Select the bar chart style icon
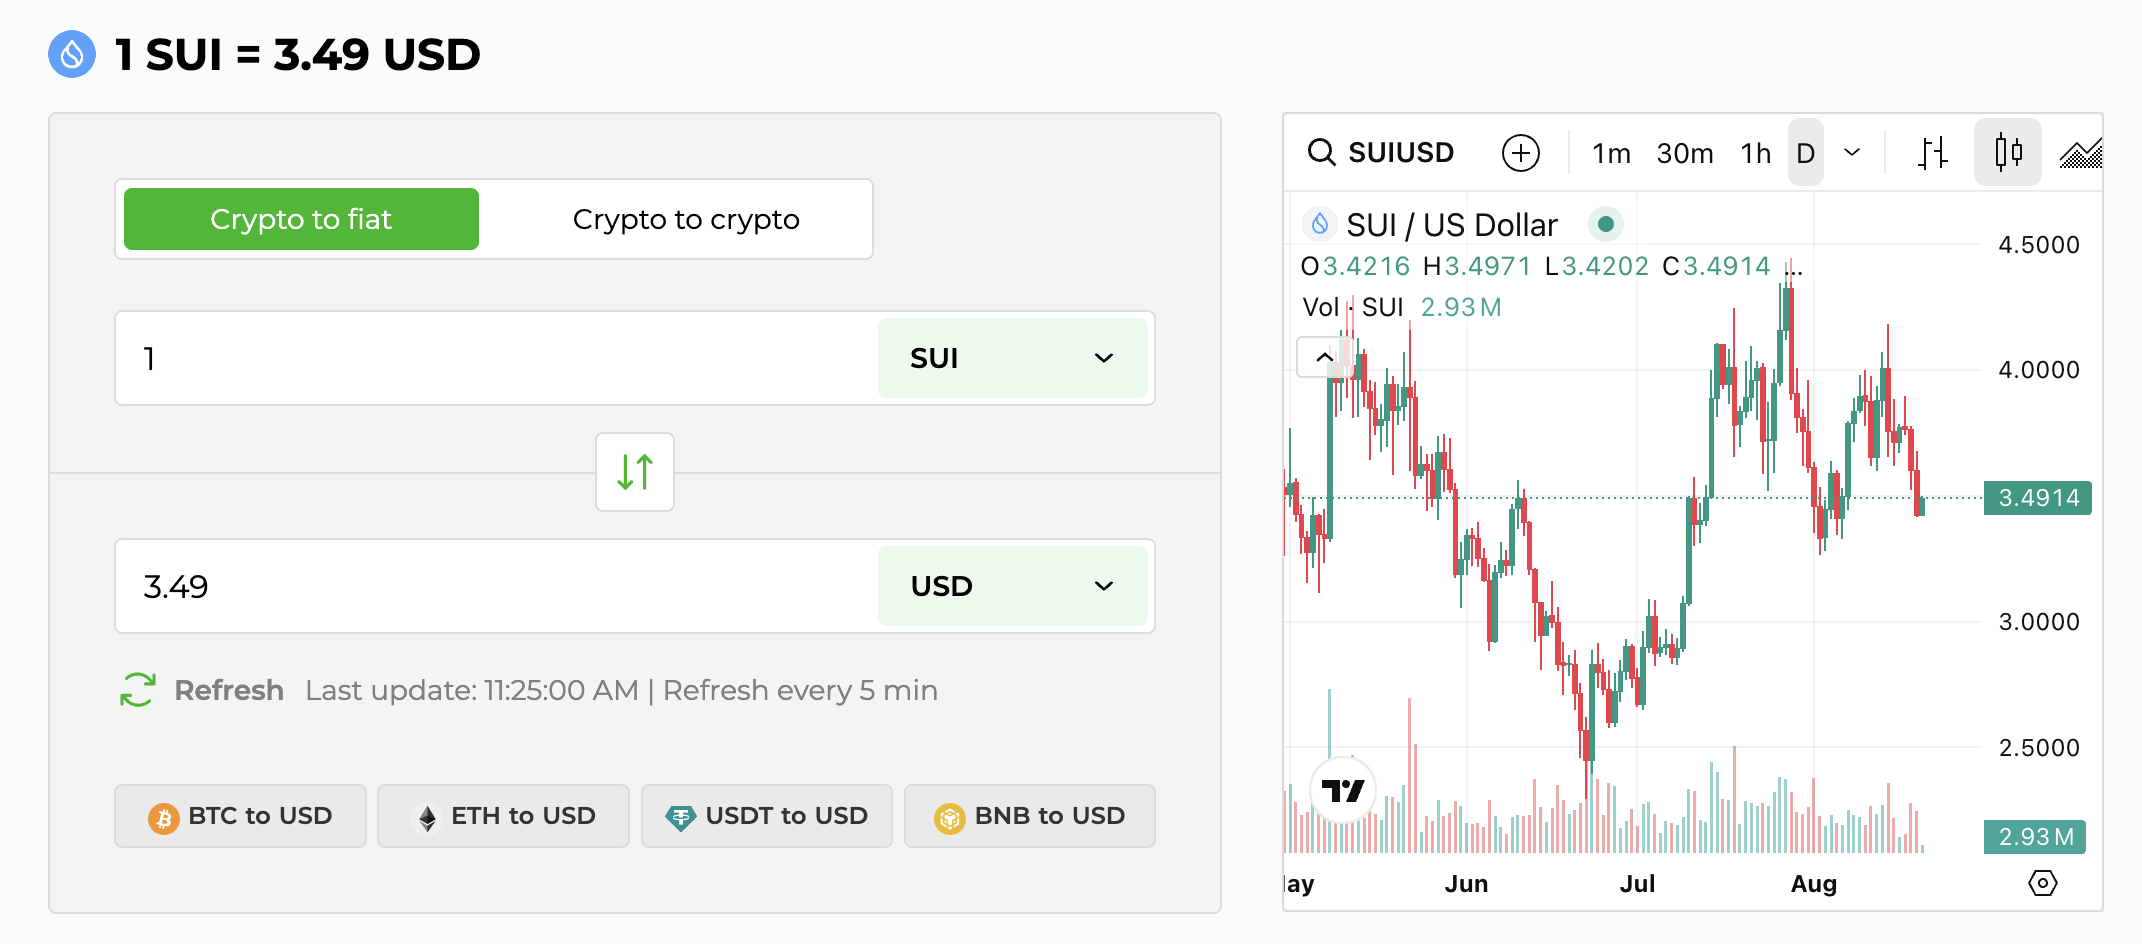Screen dimensions: 2142x944 click(x=1932, y=153)
